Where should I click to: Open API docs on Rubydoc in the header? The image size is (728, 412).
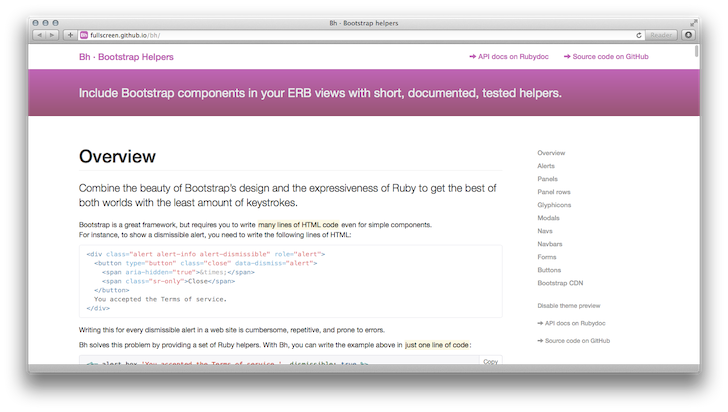pyautogui.click(x=509, y=57)
